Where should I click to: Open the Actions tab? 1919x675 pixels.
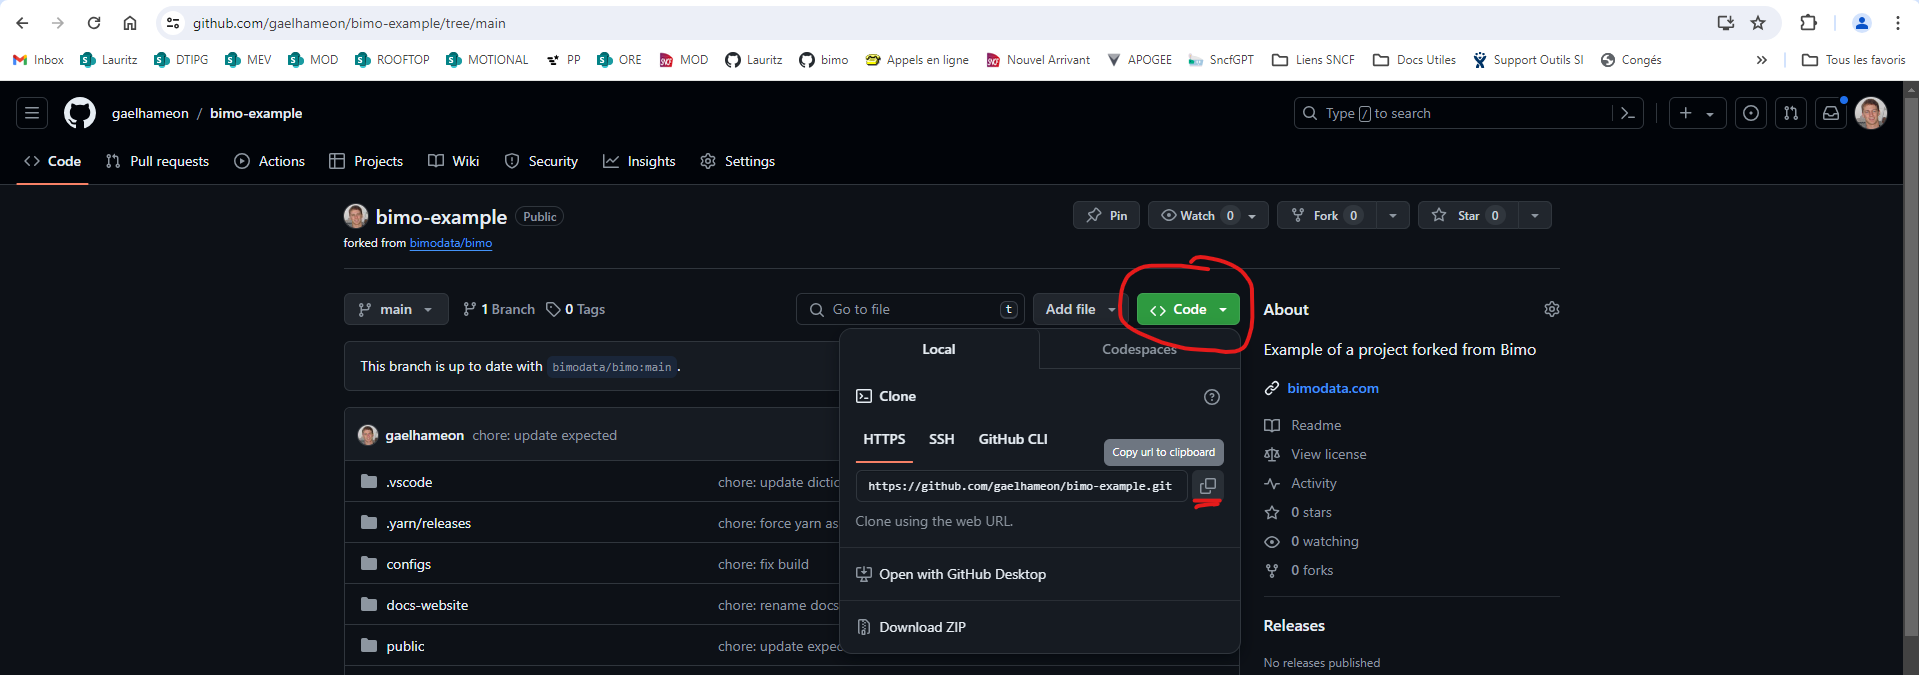coord(270,161)
